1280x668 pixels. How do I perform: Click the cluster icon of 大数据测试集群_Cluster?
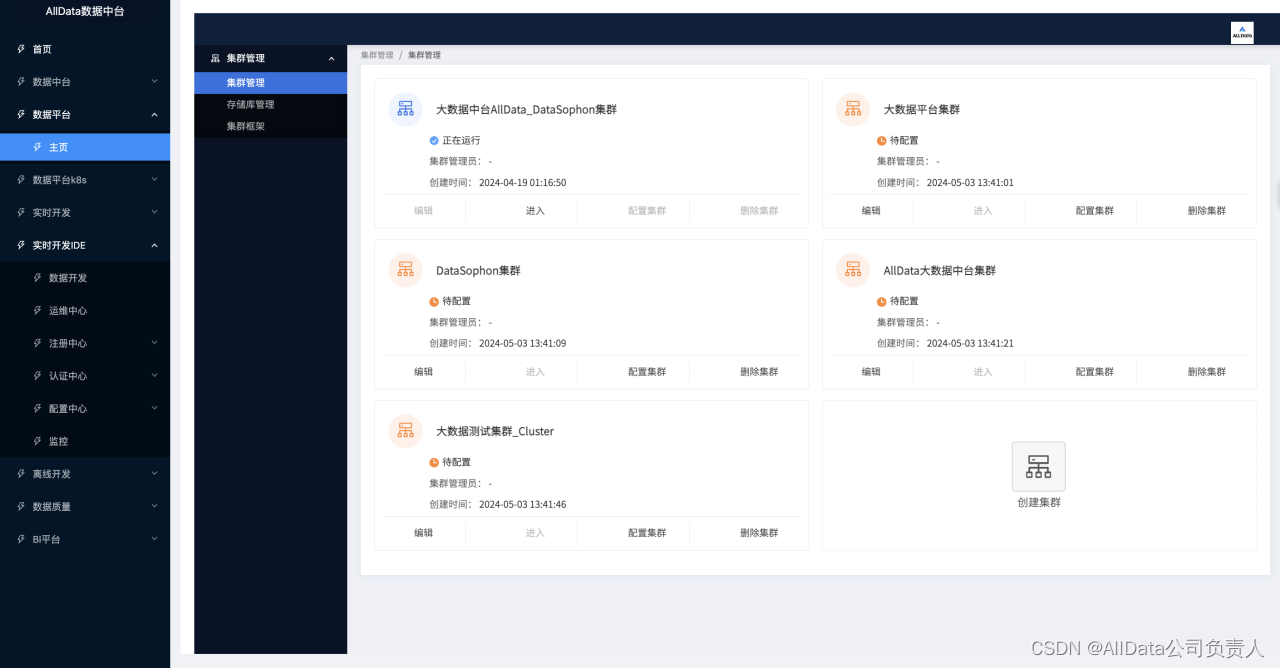pyautogui.click(x=405, y=431)
